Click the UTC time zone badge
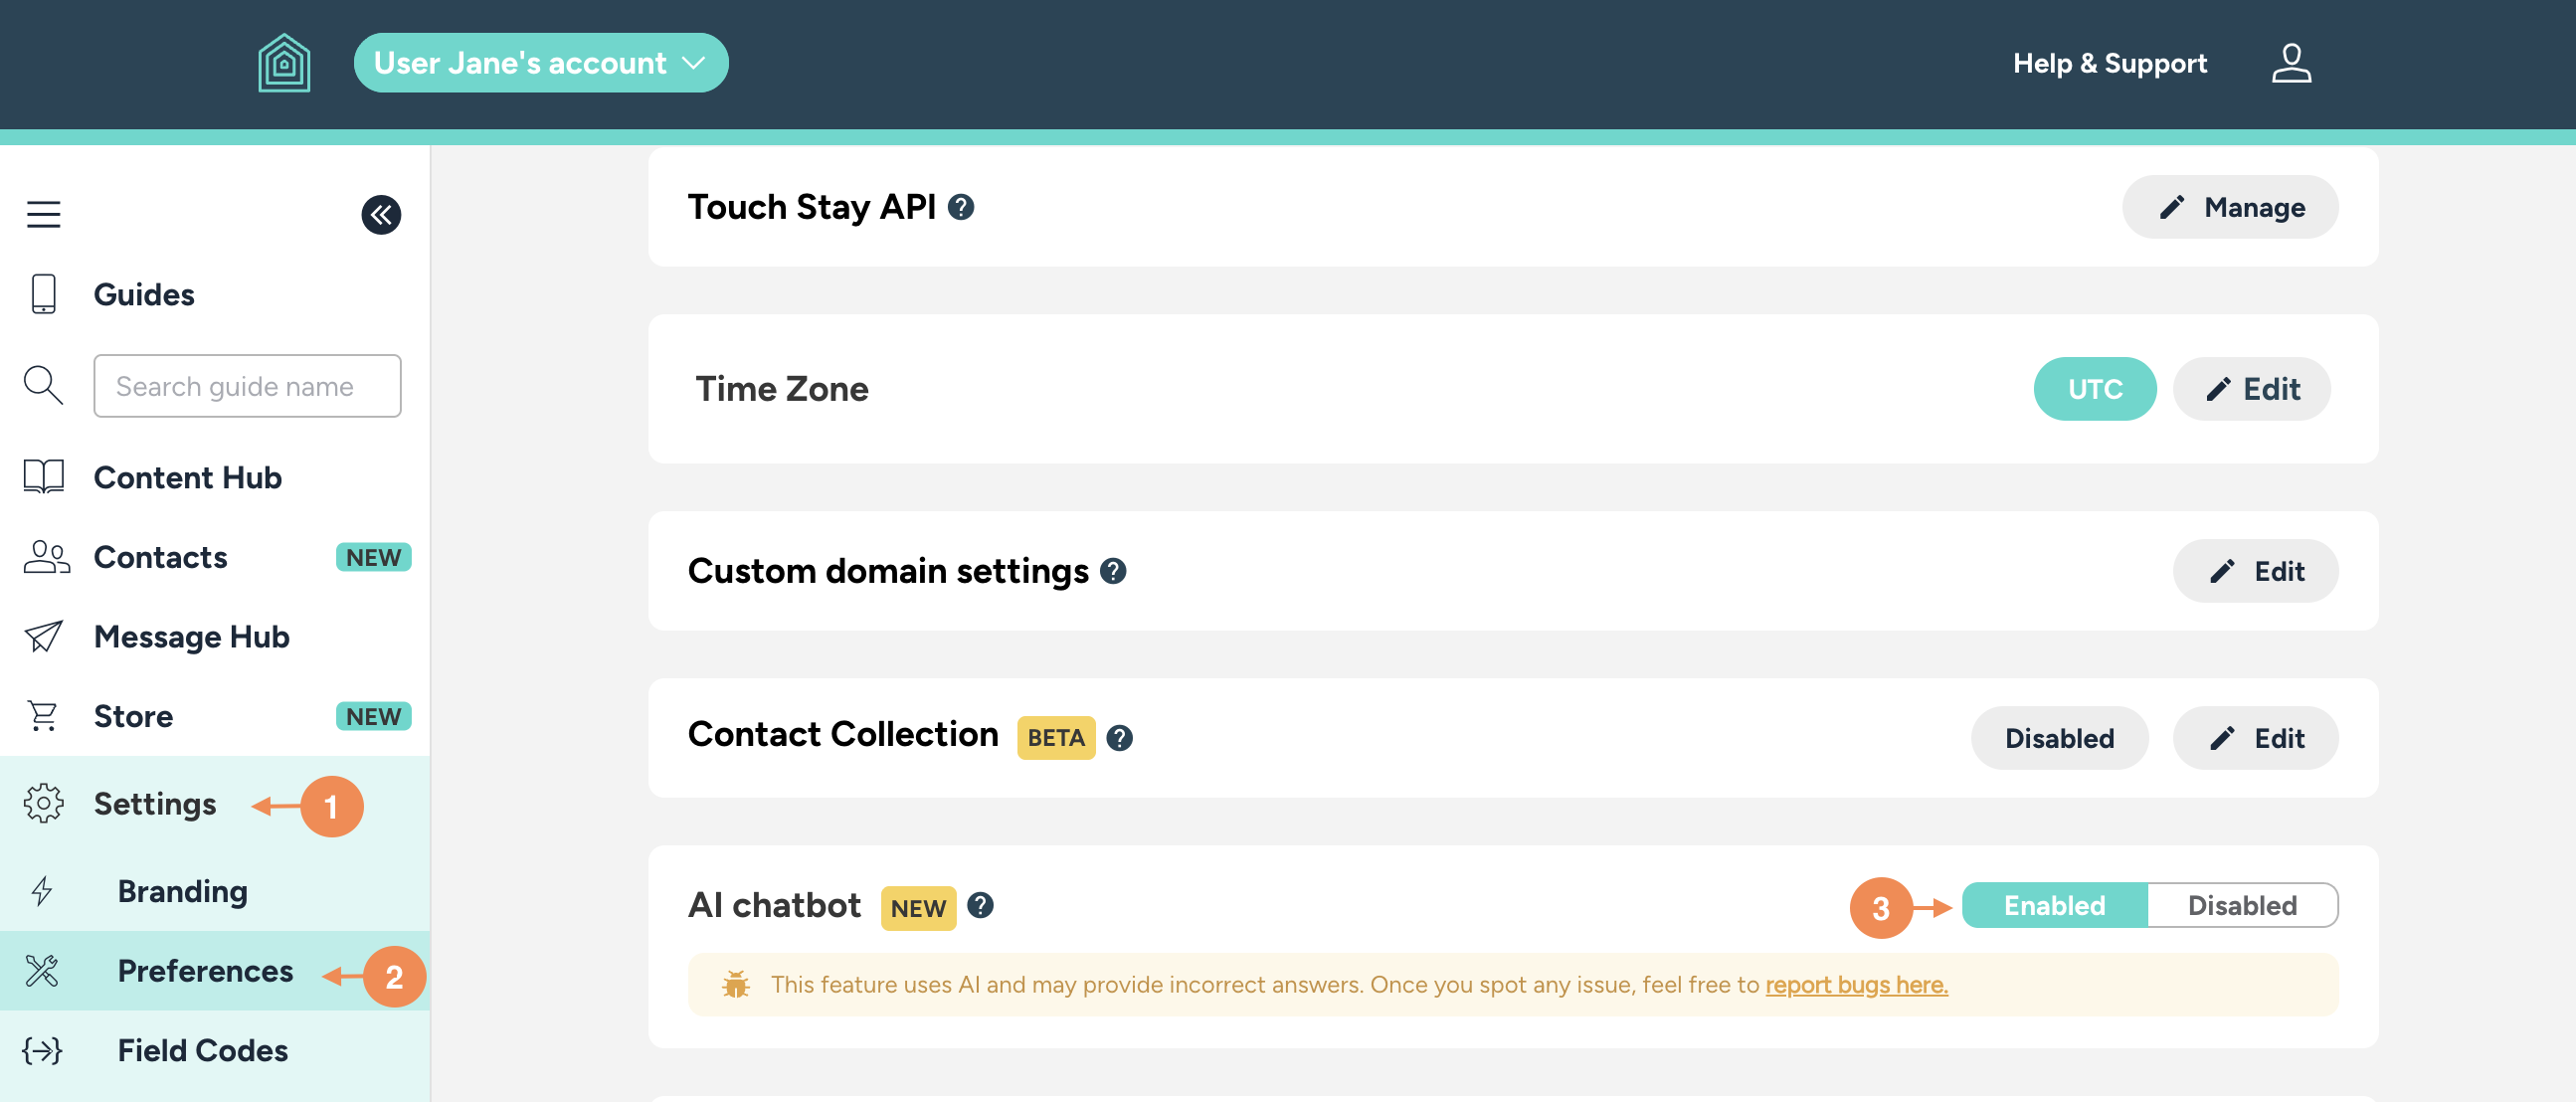 (2094, 389)
